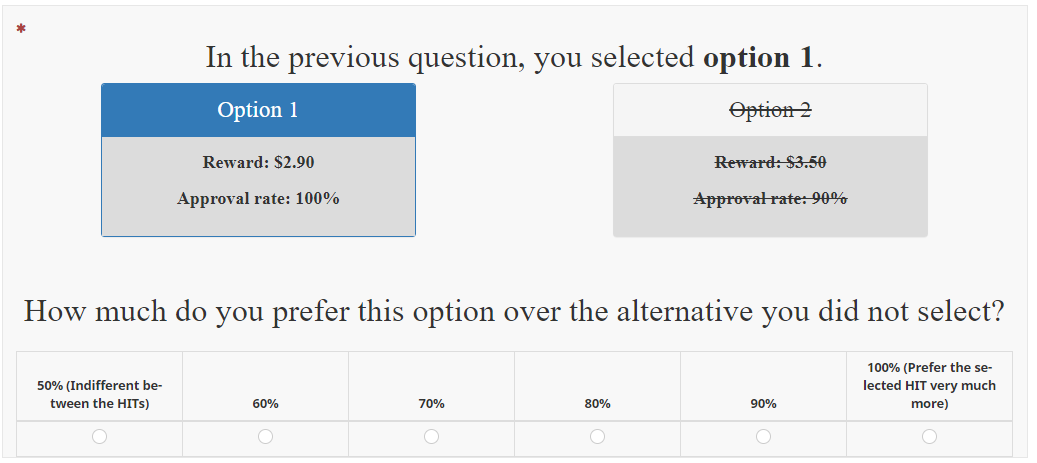Image resolution: width=1037 pixels, height=463 pixels.
Task: Click the crossed-out Option 2 header
Action: tap(770, 110)
